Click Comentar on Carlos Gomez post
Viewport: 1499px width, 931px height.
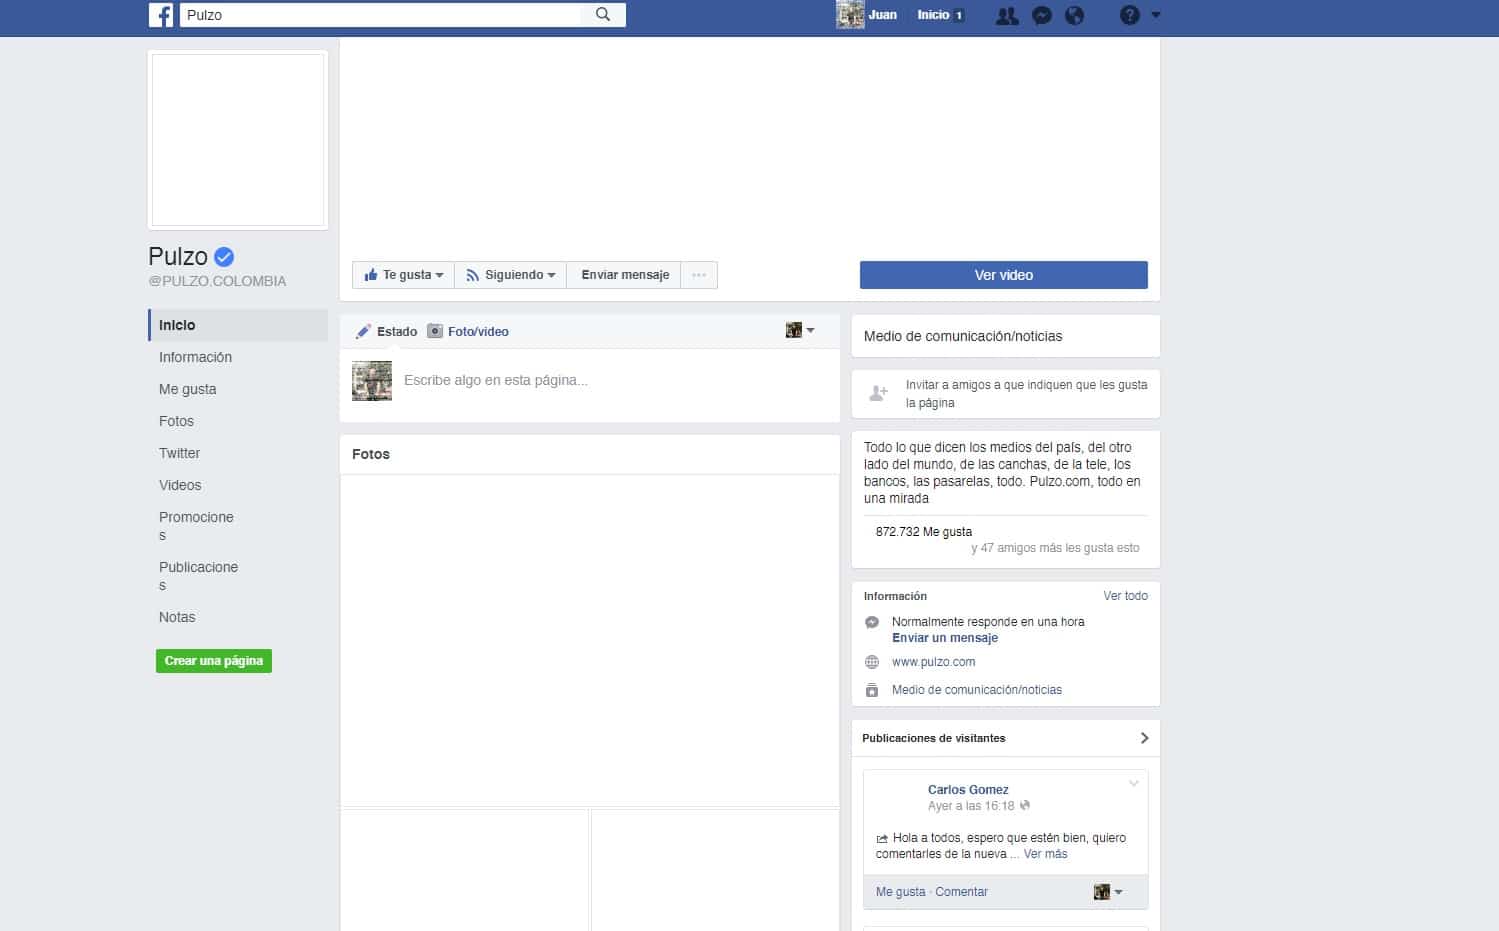pos(961,892)
